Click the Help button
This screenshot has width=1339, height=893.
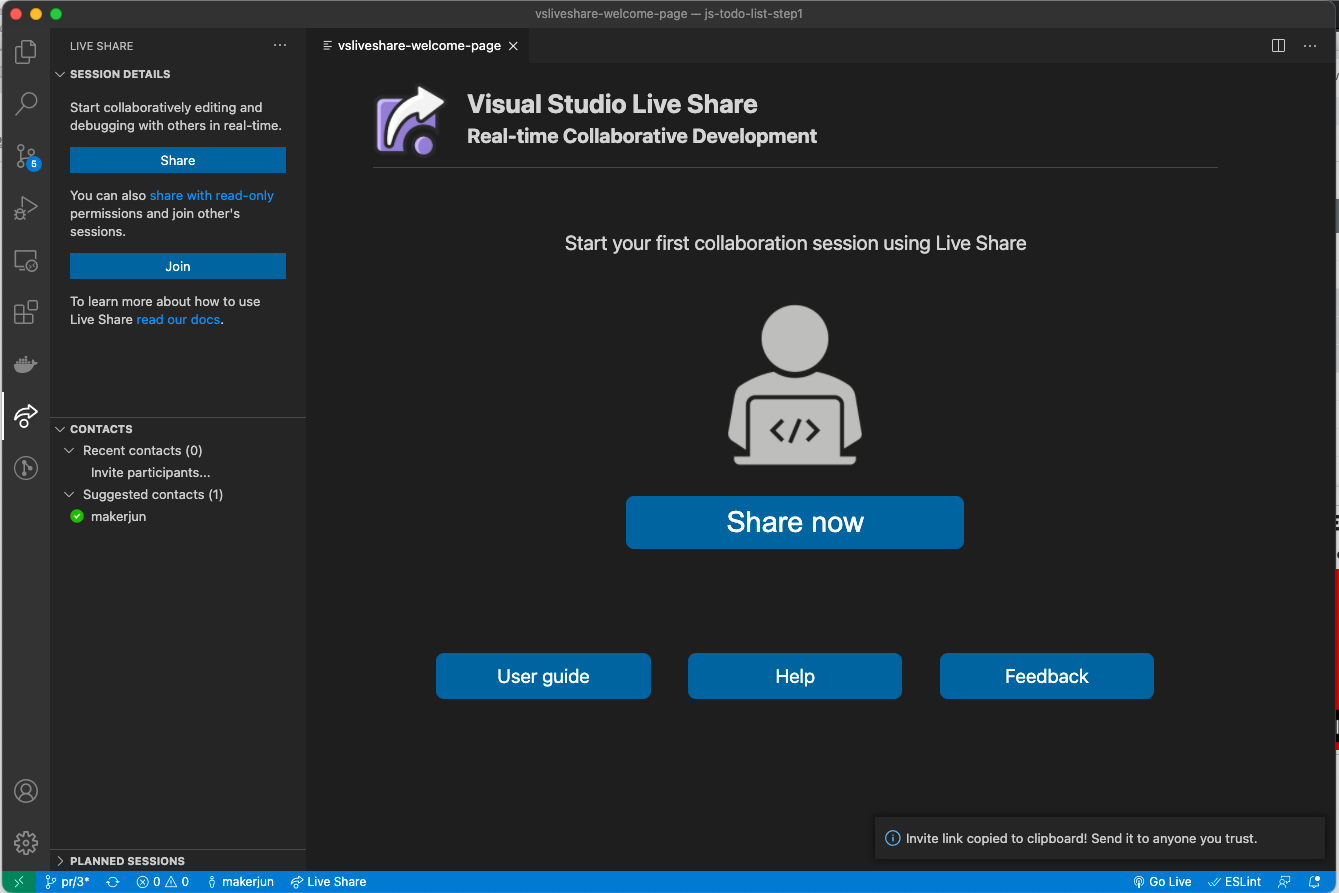[795, 676]
